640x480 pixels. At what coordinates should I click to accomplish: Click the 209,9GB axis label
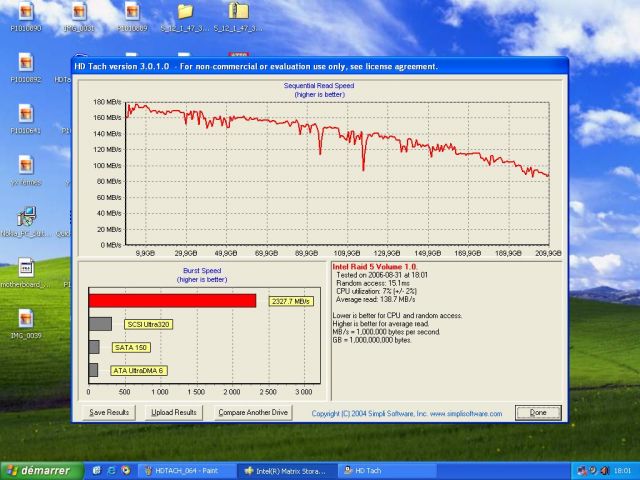point(548,253)
